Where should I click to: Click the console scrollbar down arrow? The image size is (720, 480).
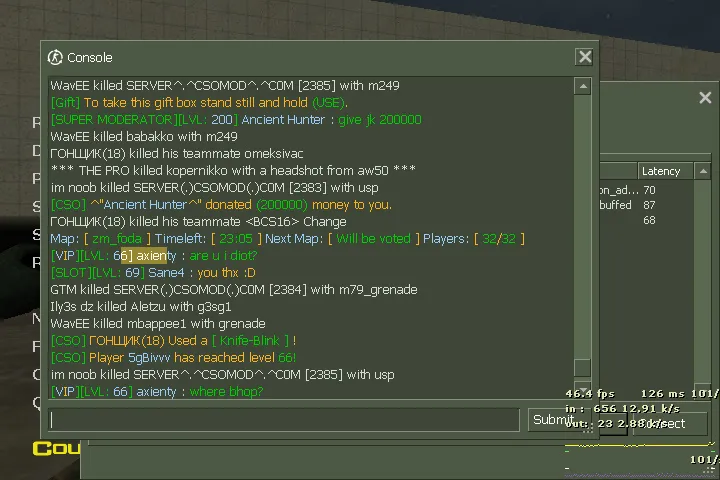click(x=583, y=389)
